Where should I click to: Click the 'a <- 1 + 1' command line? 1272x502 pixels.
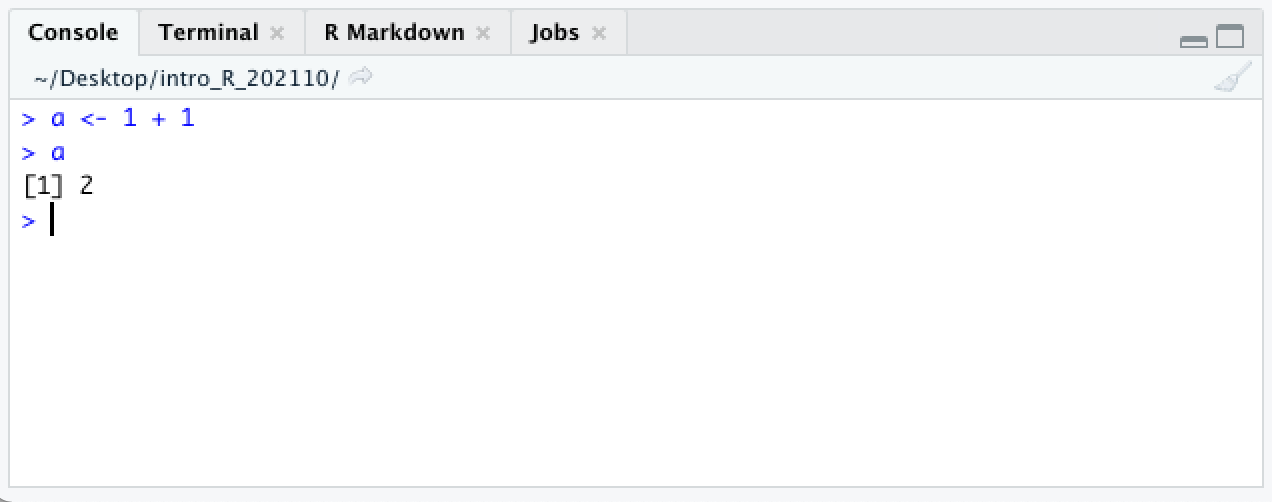click(122, 119)
